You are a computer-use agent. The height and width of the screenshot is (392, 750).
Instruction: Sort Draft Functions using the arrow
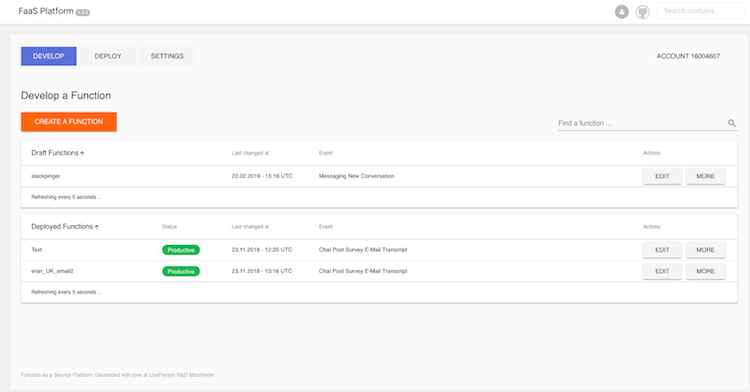point(82,153)
